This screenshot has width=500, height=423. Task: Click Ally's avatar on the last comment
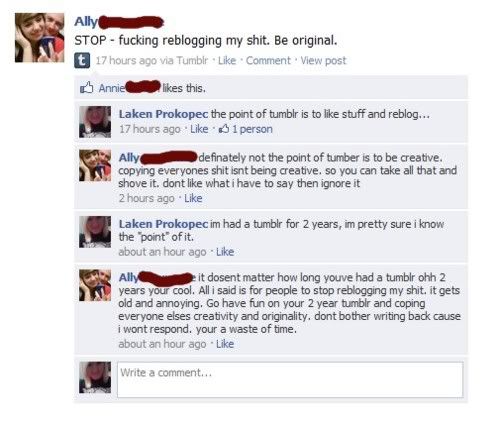click(95, 285)
